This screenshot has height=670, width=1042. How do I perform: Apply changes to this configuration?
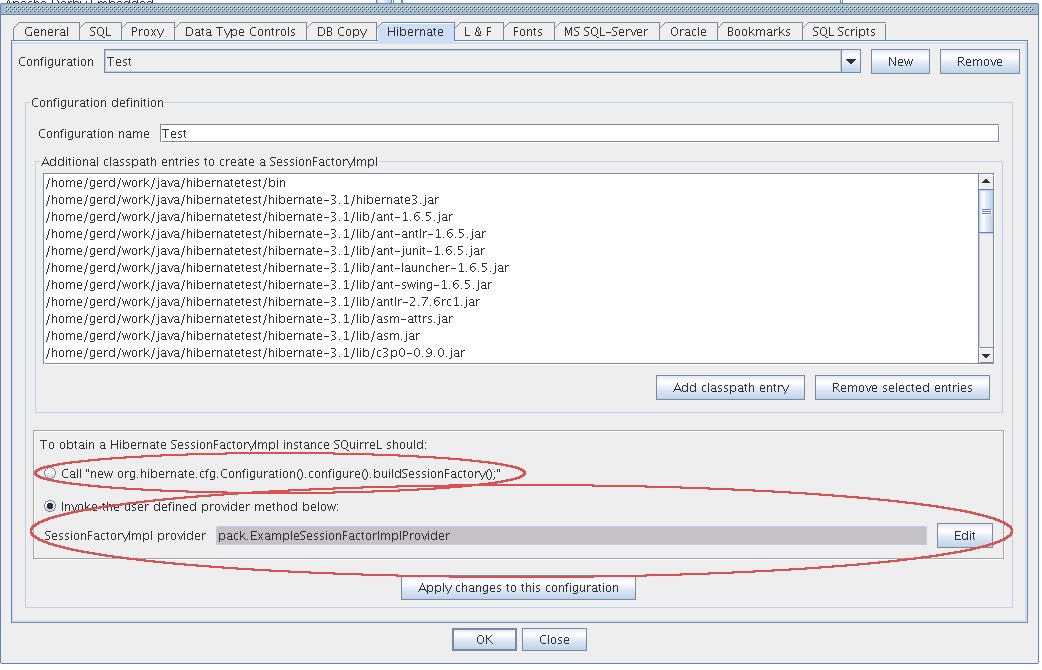(x=518, y=588)
